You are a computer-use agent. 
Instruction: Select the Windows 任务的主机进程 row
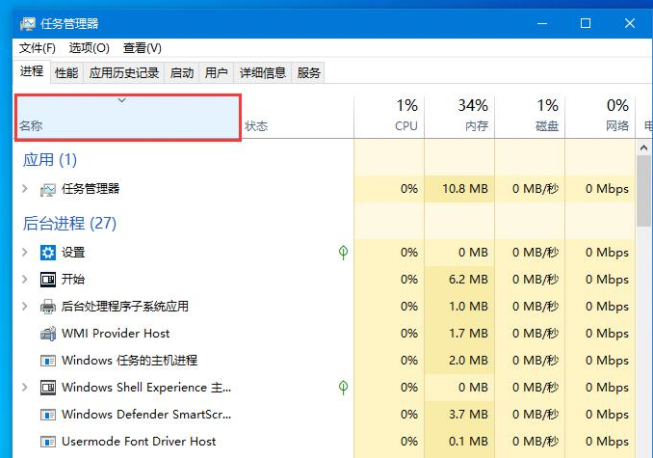[129, 360]
